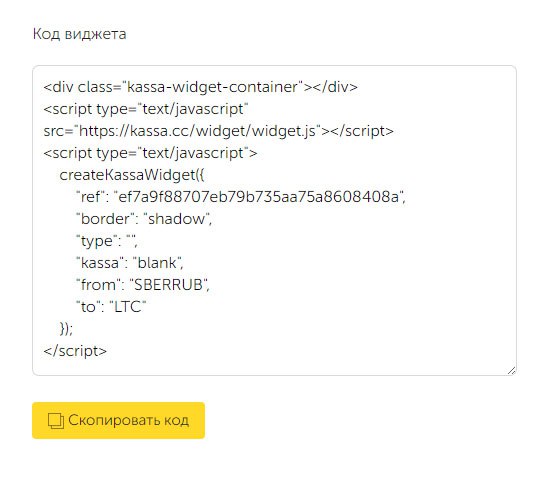
Task: Place cursor in kassa-widget-container div line
Action: pyautogui.click(x=201, y=87)
